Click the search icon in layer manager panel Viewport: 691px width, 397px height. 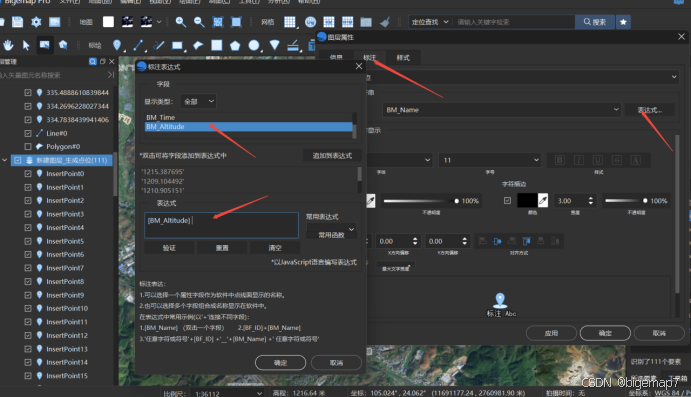point(93,62)
